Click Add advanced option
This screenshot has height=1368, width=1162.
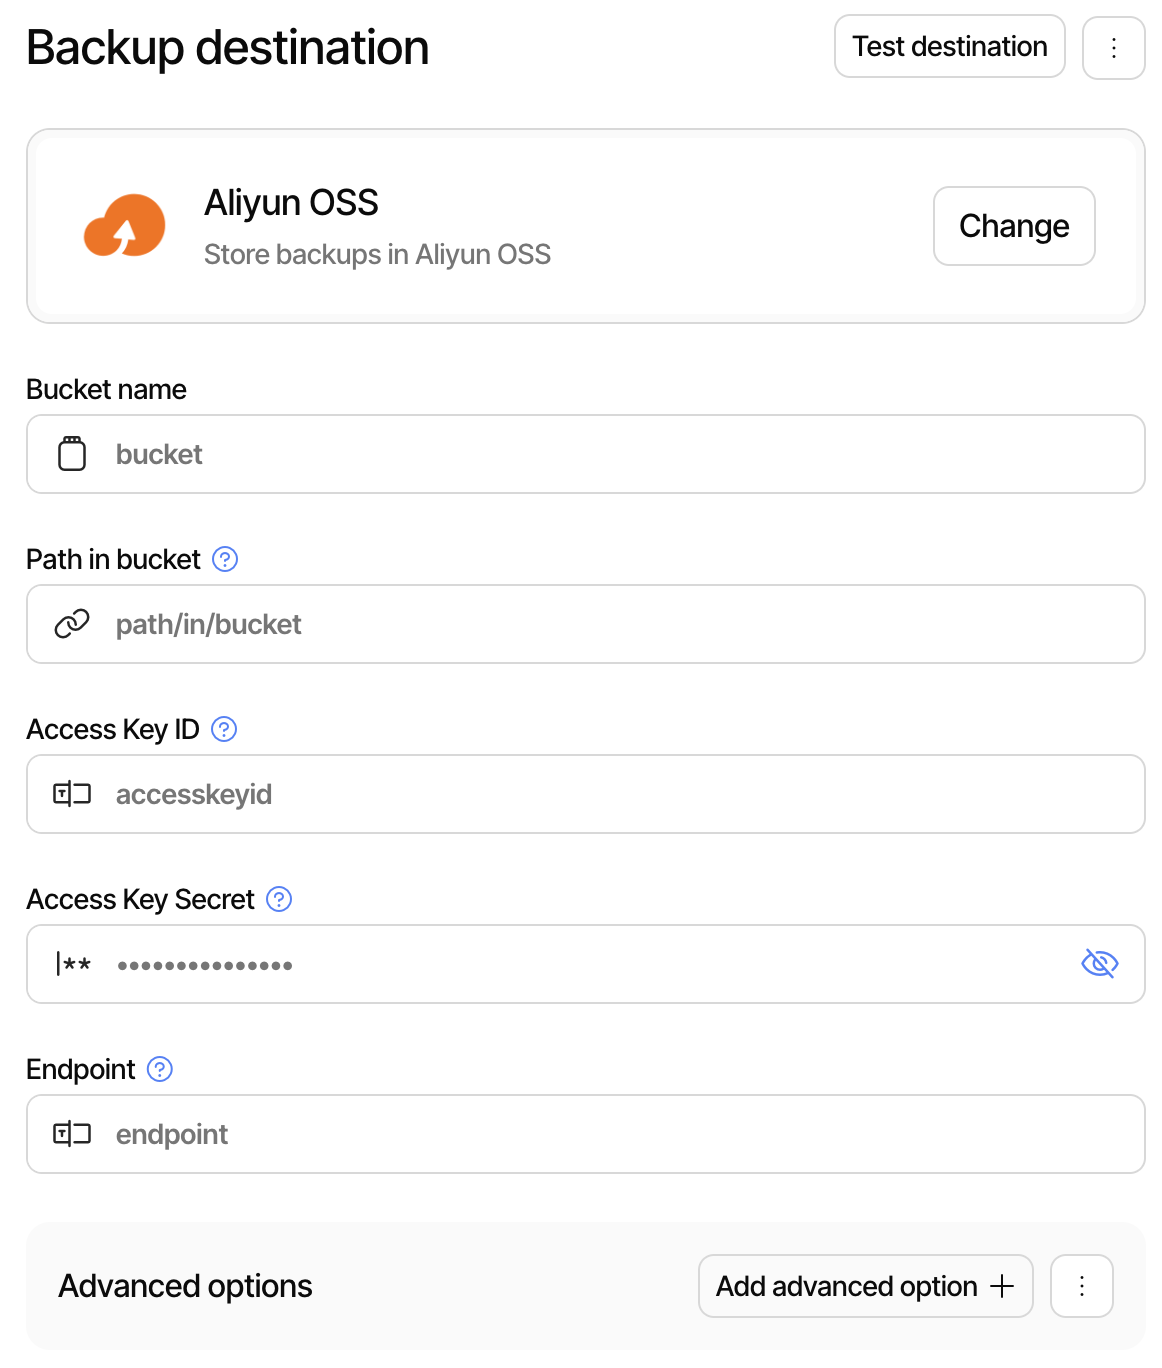pyautogui.click(x=864, y=1286)
